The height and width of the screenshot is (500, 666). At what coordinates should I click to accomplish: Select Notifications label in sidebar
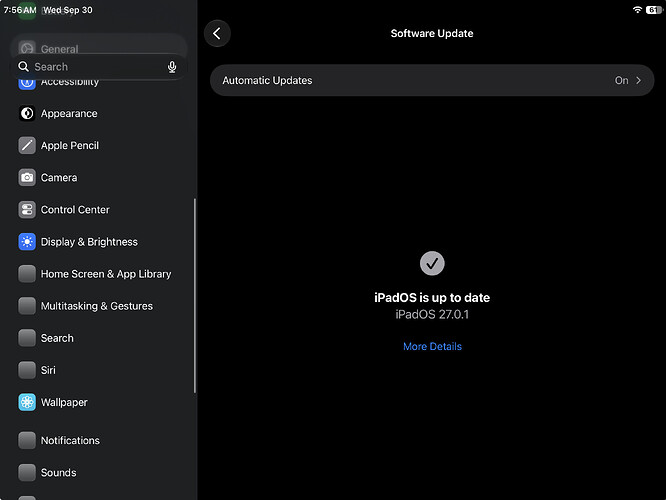[70, 441]
